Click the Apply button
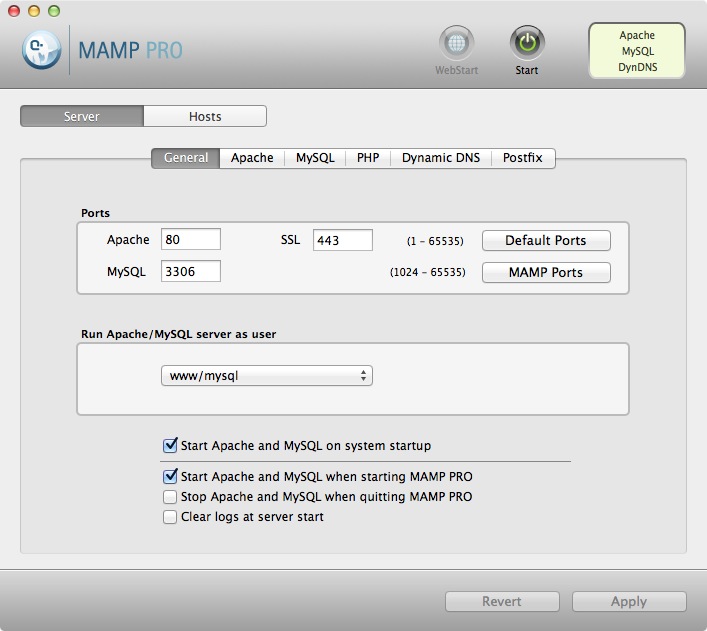The width and height of the screenshot is (707, 631). point(629,601)
